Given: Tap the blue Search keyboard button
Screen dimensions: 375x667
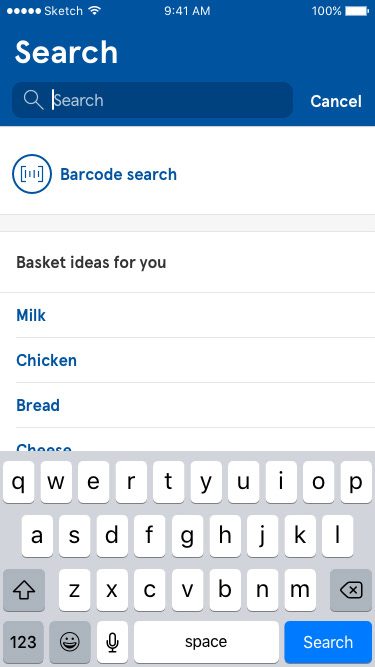Looking at the screenshot, I should click(328, 642).
